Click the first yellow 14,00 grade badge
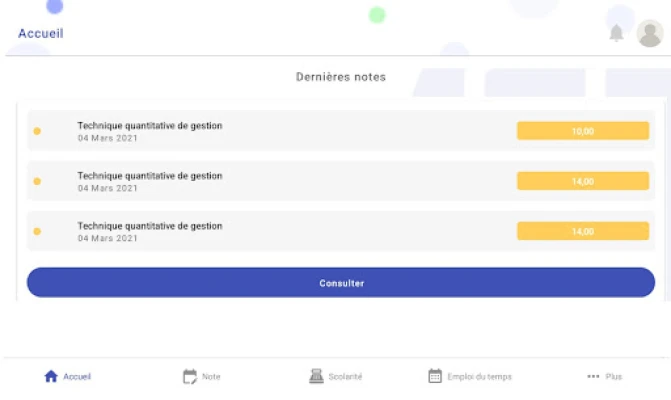The width and height of the screenshot is (671, 400). click(582, 181)
